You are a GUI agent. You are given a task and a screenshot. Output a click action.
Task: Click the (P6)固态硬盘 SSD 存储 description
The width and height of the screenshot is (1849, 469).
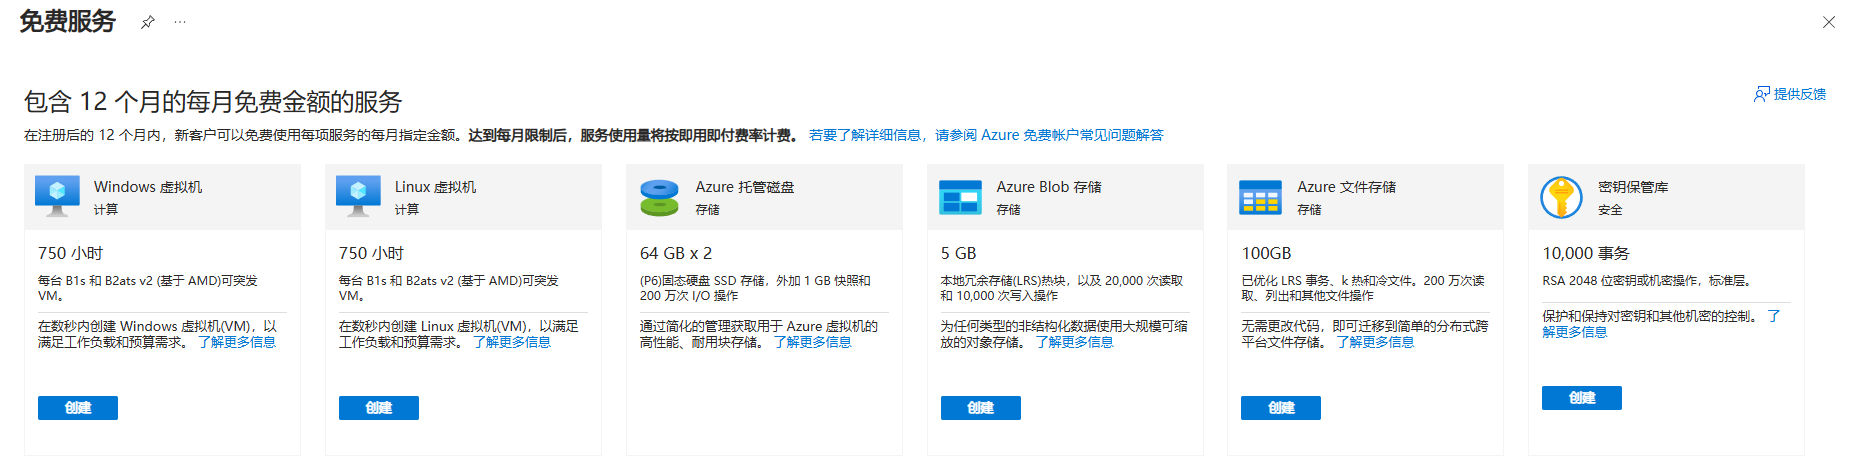(755, 288)
